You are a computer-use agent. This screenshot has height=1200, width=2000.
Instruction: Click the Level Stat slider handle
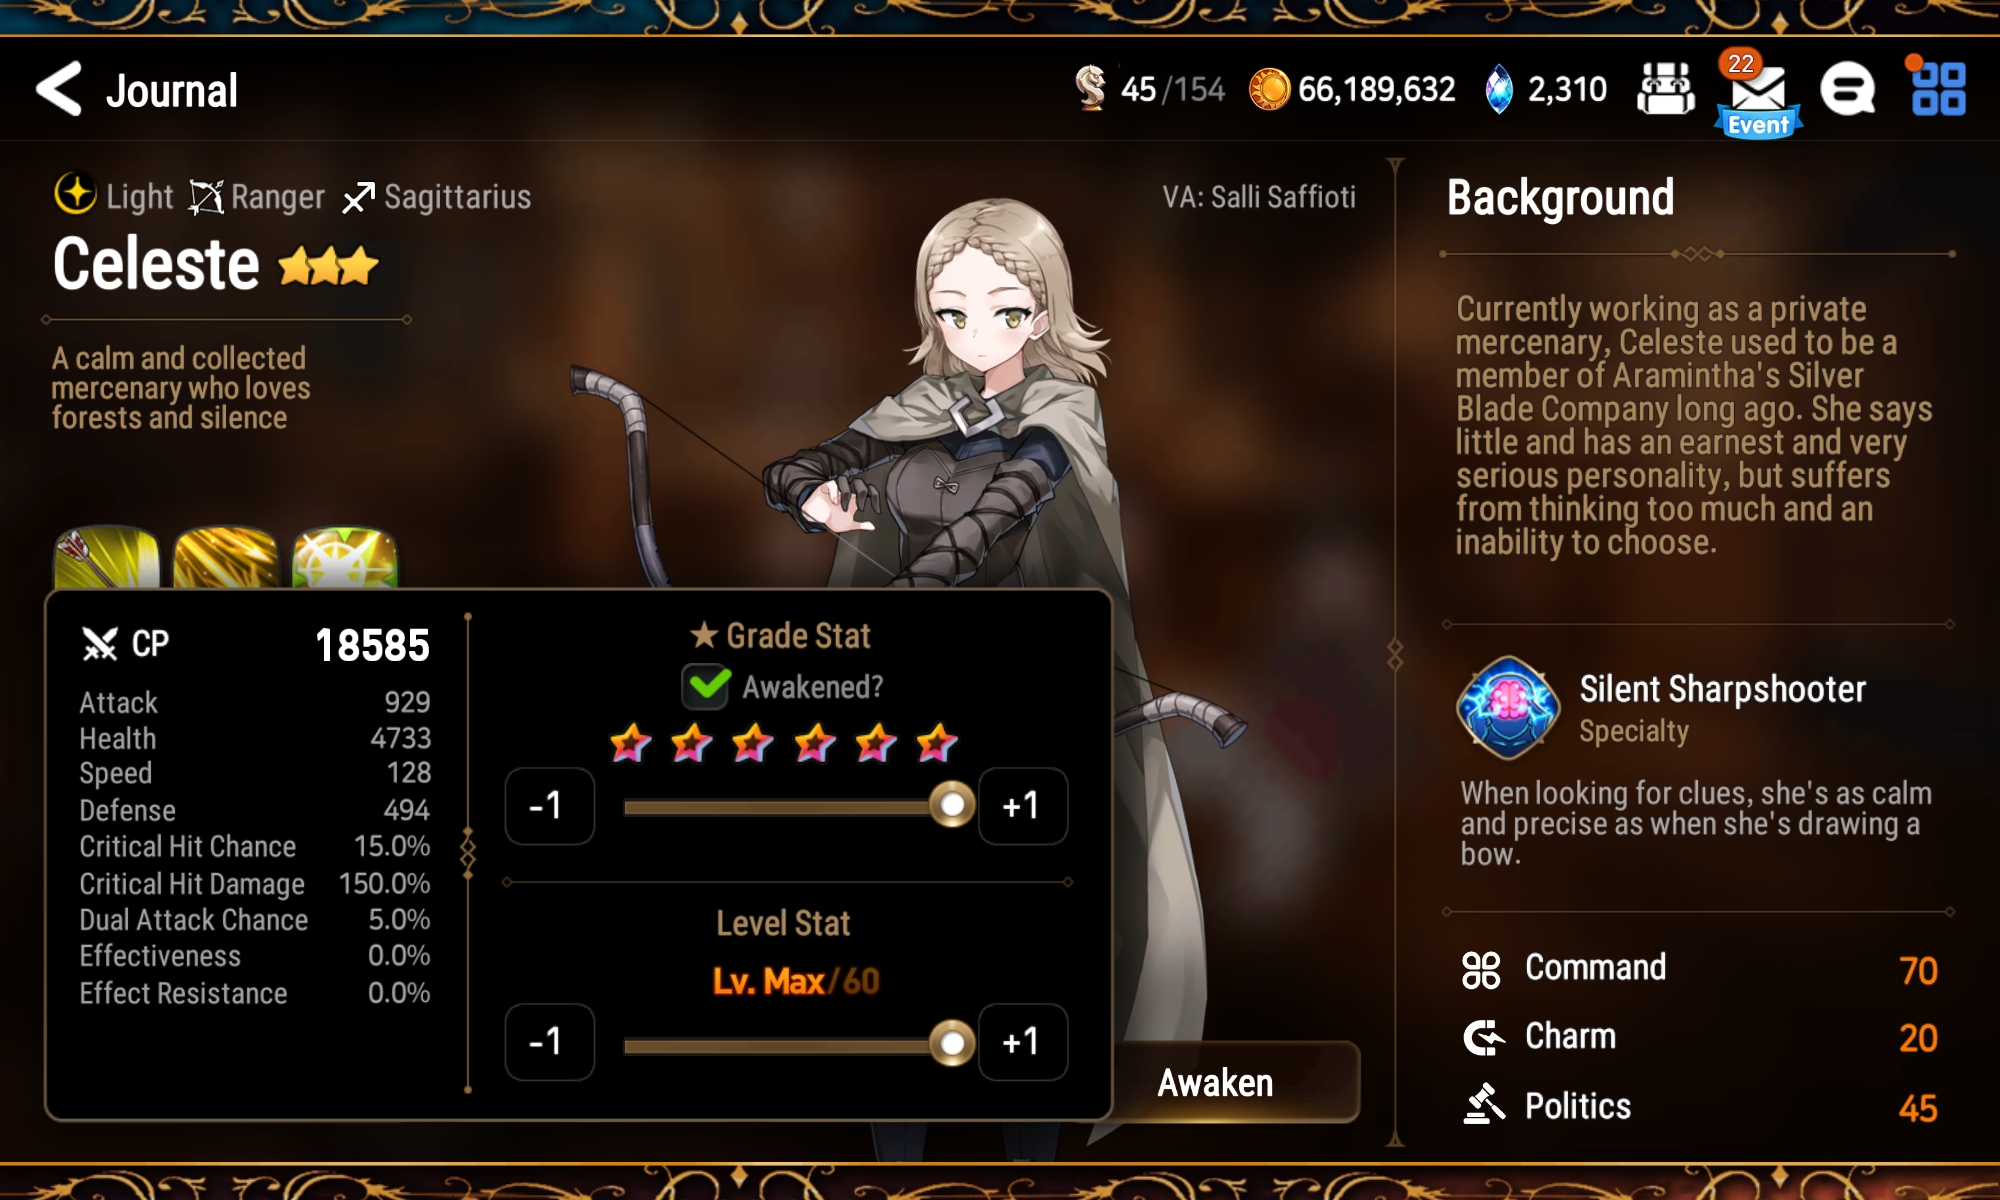pyautogui.click(x=952, y=1044)
